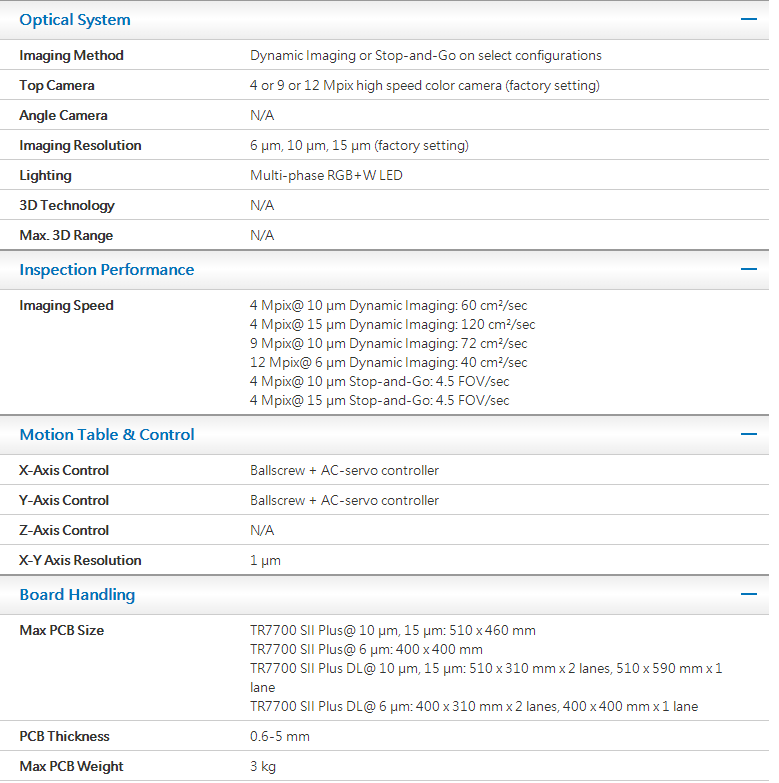This screenshot has width=779, height=783.
Task: Select 'TR7700 SII Plus@ 6 µm: 400 x 400 mm'
Action: click(366, 649)
